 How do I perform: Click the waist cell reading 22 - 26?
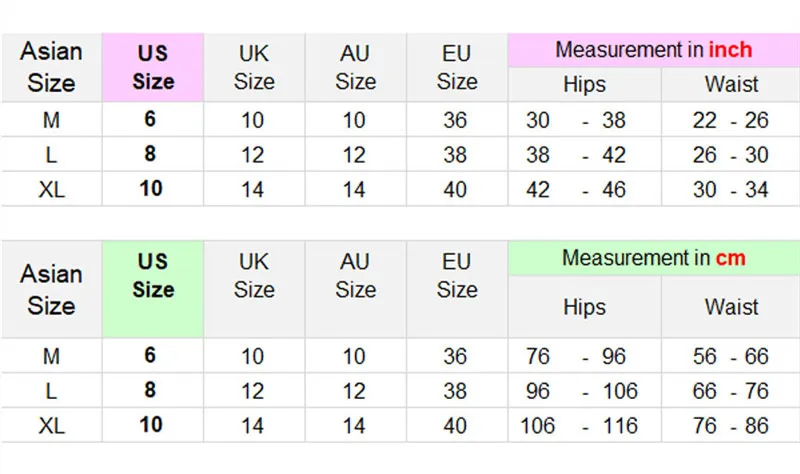tap(730, 121)
